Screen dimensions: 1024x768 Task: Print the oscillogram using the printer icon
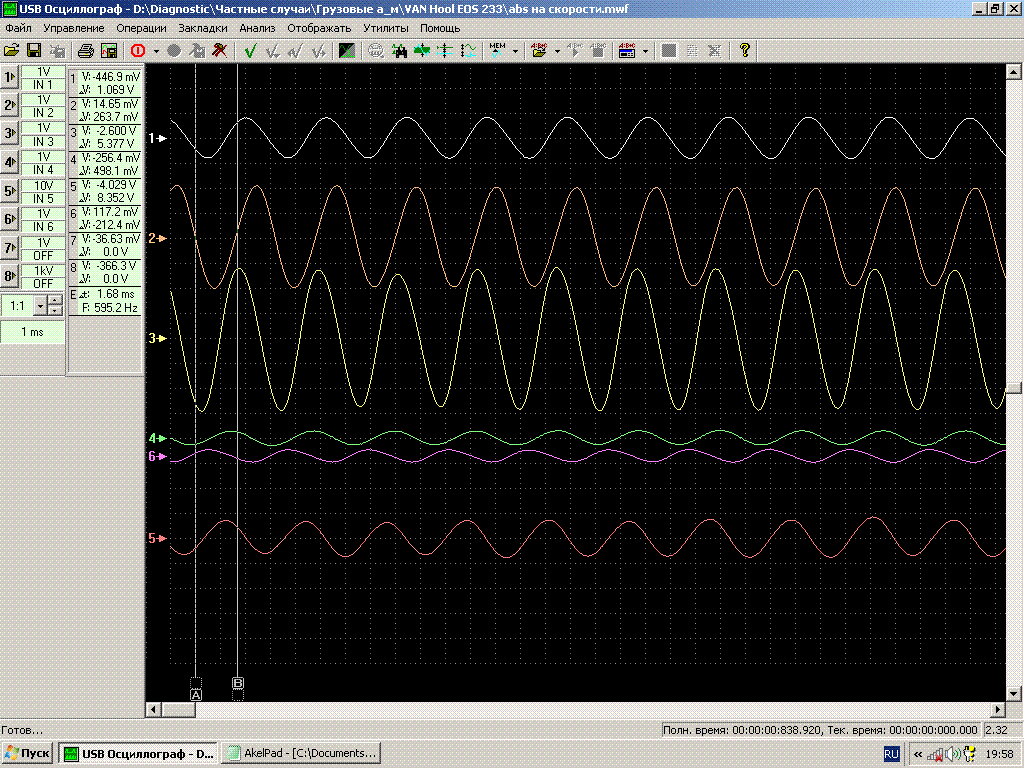(x=86, y=50)
